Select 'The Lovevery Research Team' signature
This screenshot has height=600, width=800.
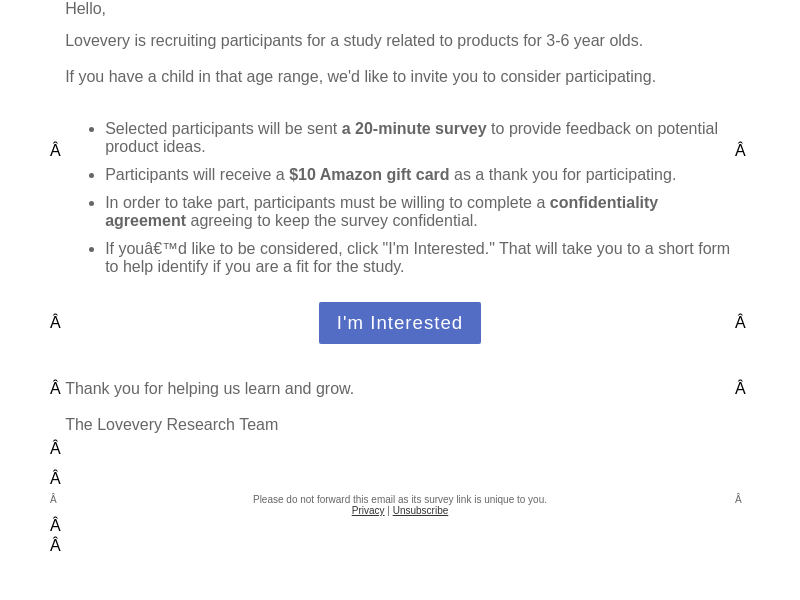tap(171, 424)
